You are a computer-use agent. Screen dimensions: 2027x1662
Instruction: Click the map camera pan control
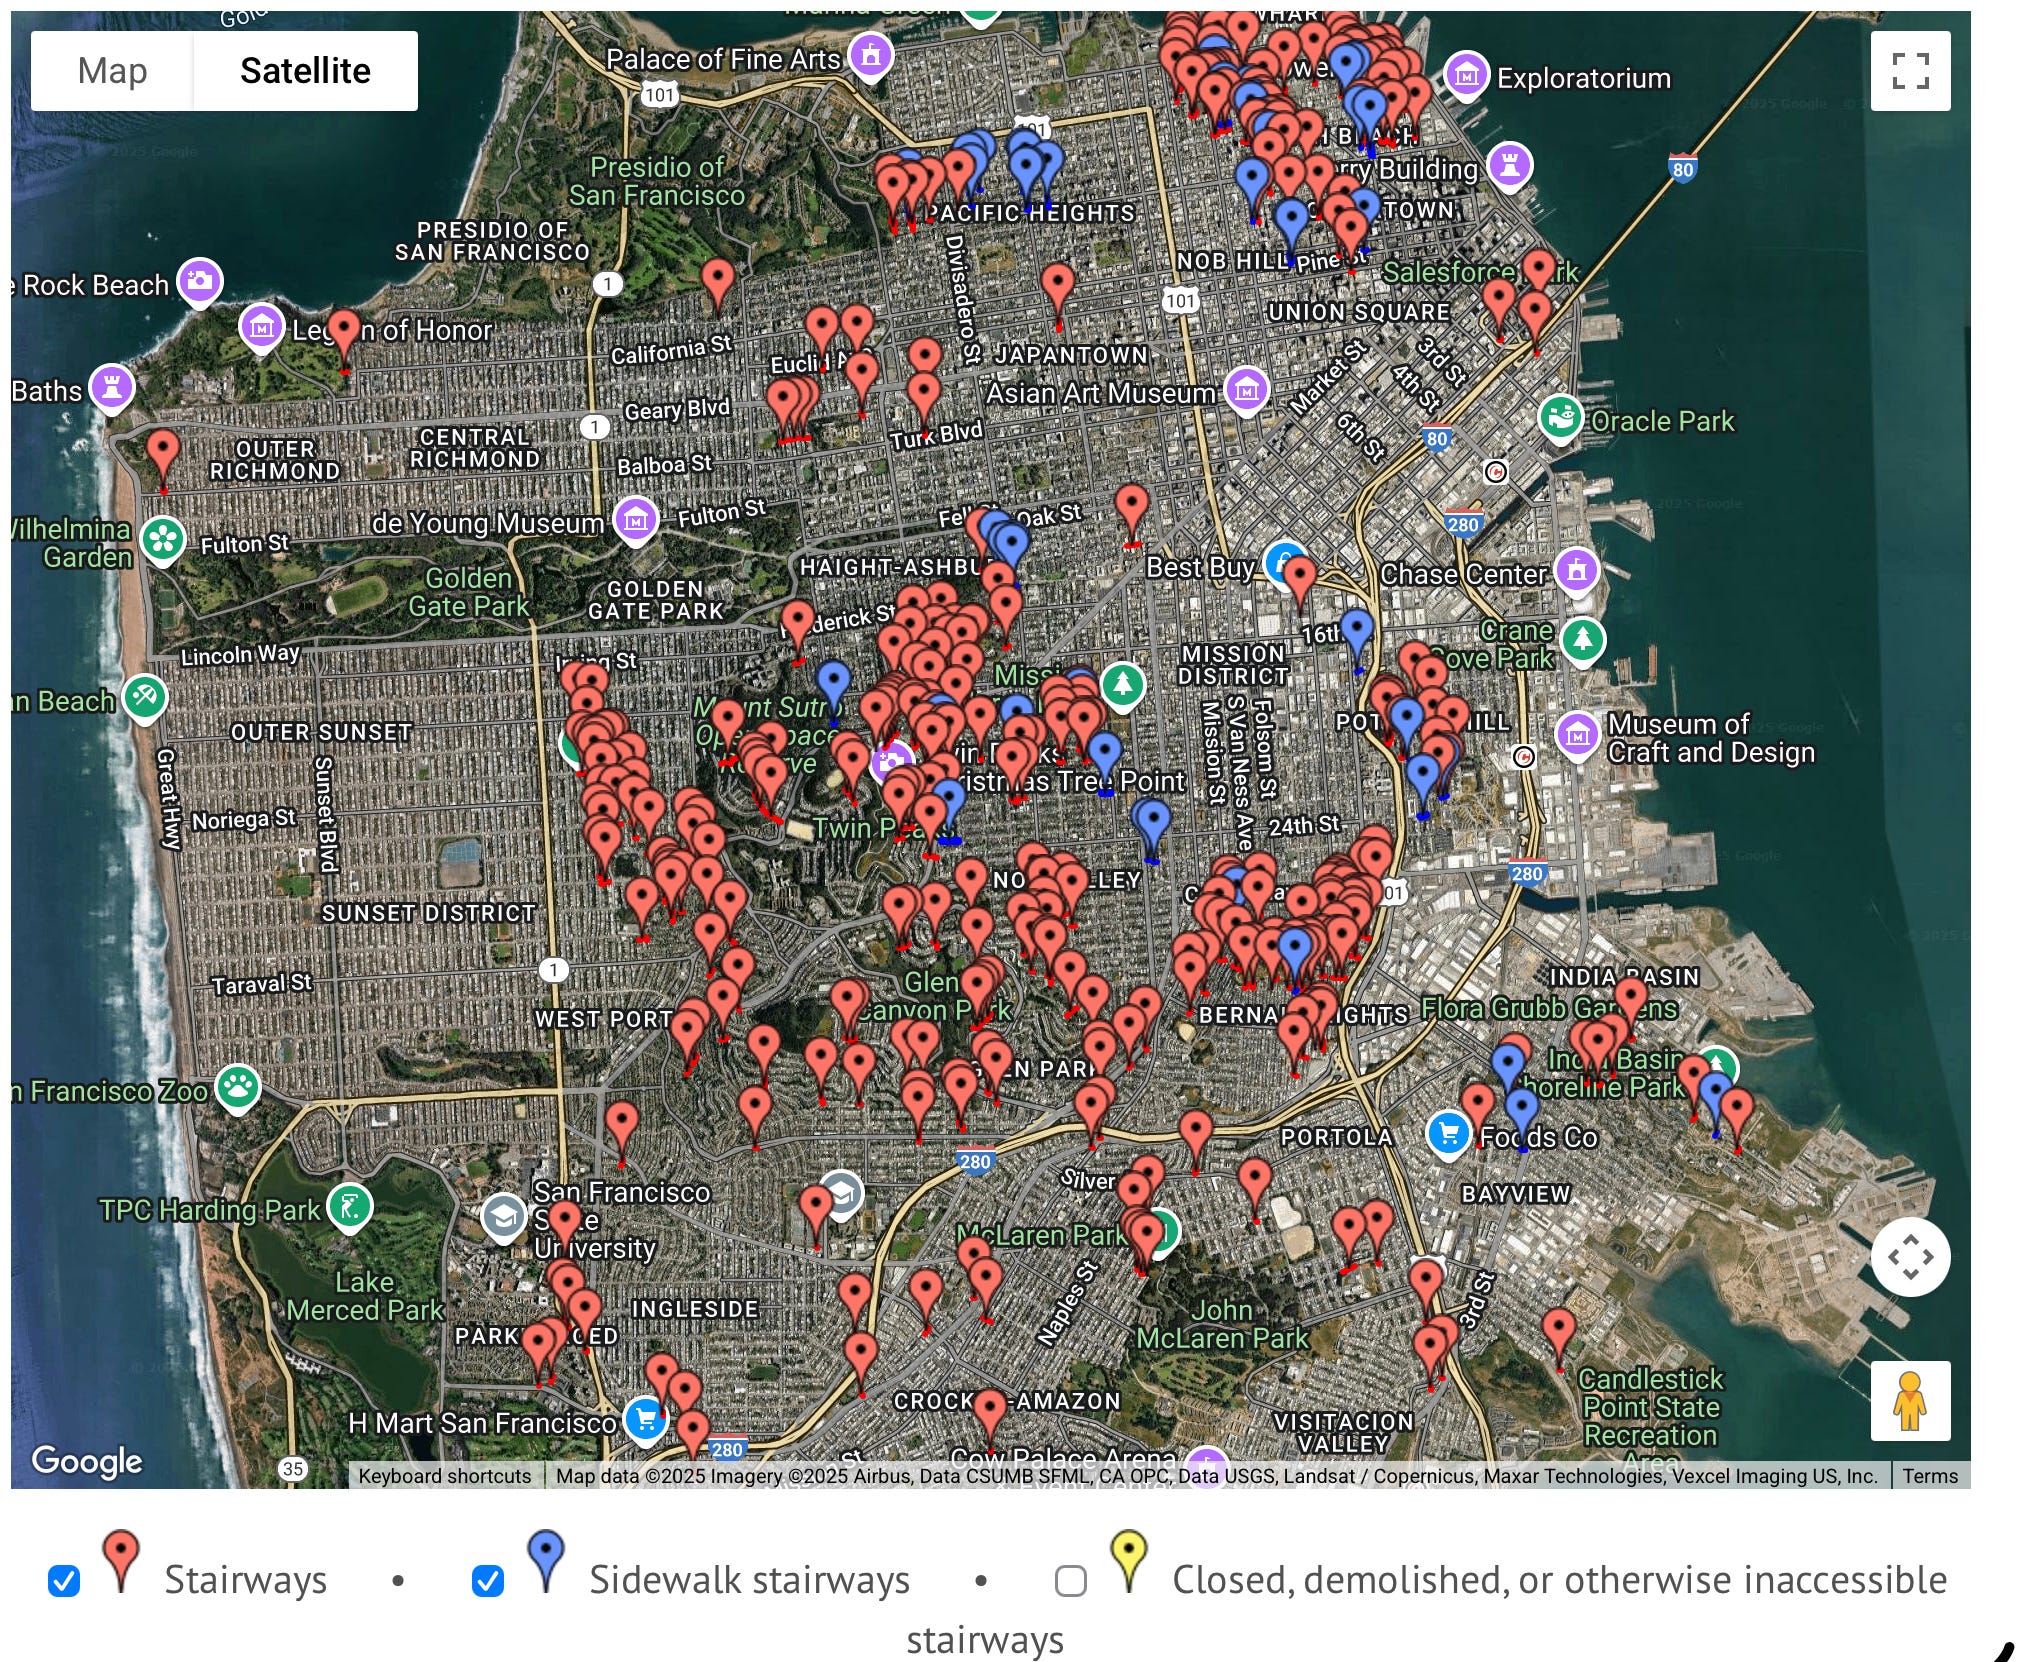1909,1256
